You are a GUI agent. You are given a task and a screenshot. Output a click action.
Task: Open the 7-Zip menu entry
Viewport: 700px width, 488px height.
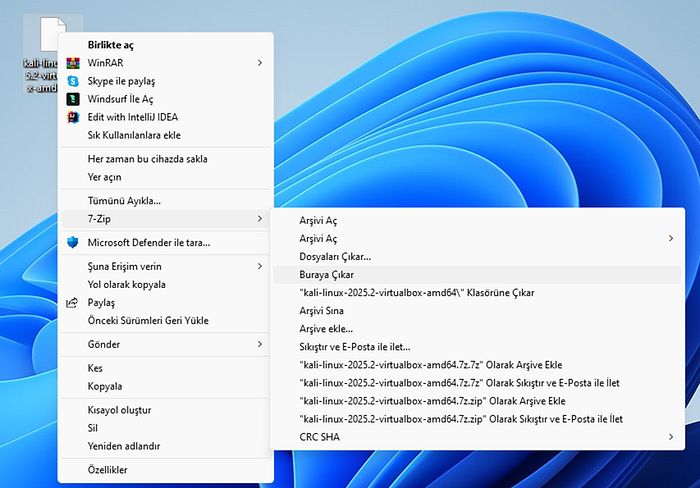coord(166,219)
